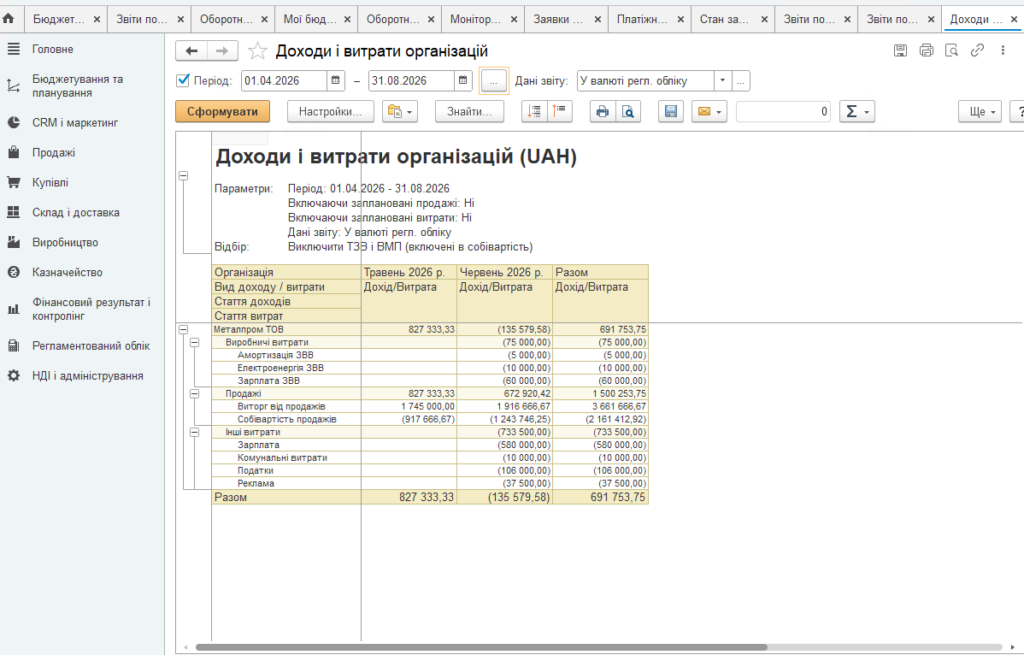1024x655 pixels.
Task: Open Казначейство section
Action: tap(67, 272)
